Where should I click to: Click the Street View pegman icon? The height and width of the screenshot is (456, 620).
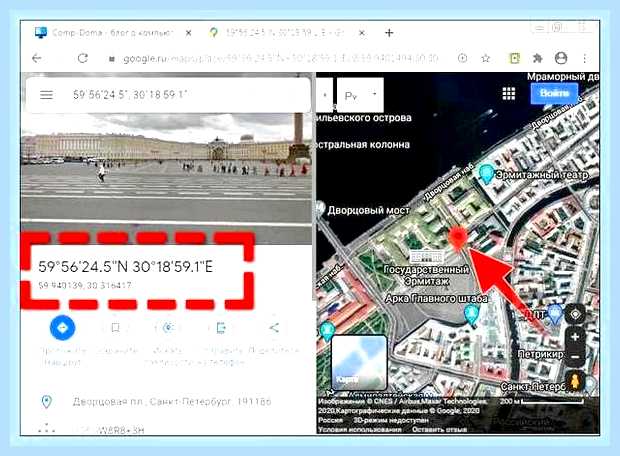pyautogui.click(x=575, y=382)
